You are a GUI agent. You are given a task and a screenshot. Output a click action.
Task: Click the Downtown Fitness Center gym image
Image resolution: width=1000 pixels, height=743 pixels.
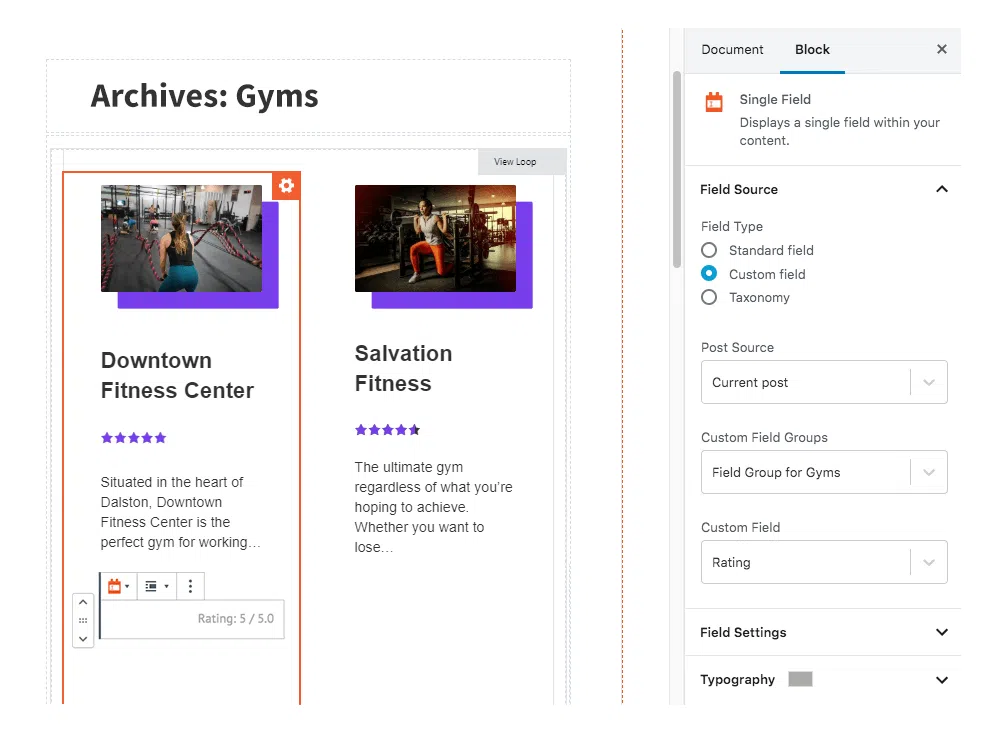tap(181, 239)
